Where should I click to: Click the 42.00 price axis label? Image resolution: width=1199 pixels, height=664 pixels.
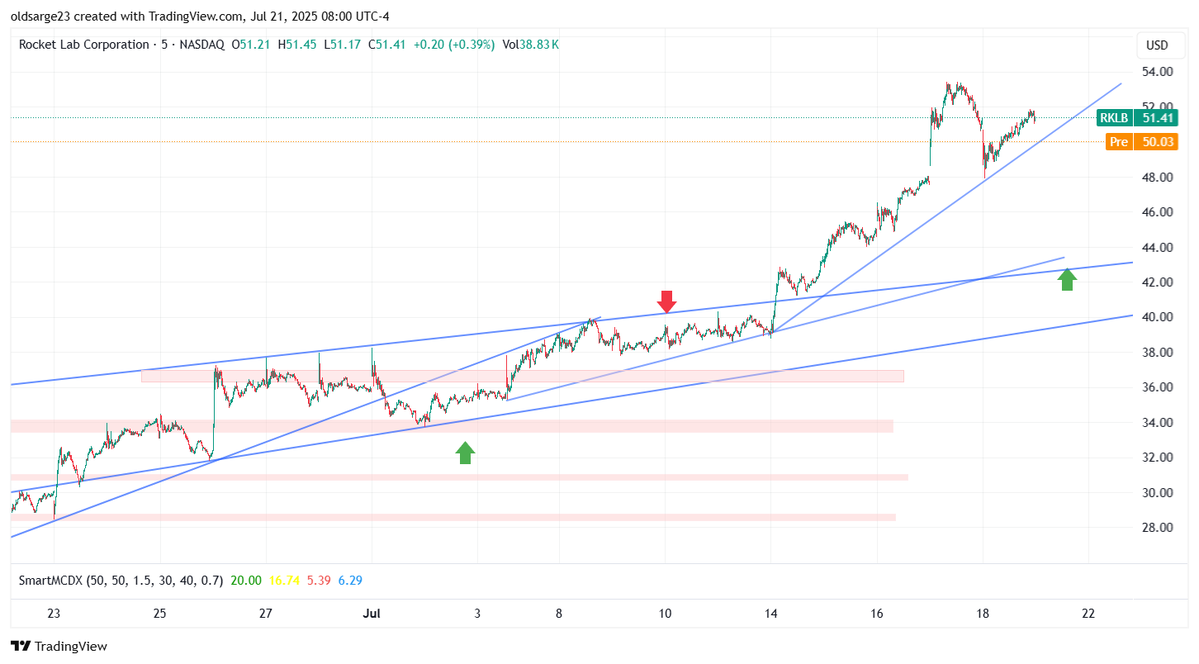point(1157,282)
